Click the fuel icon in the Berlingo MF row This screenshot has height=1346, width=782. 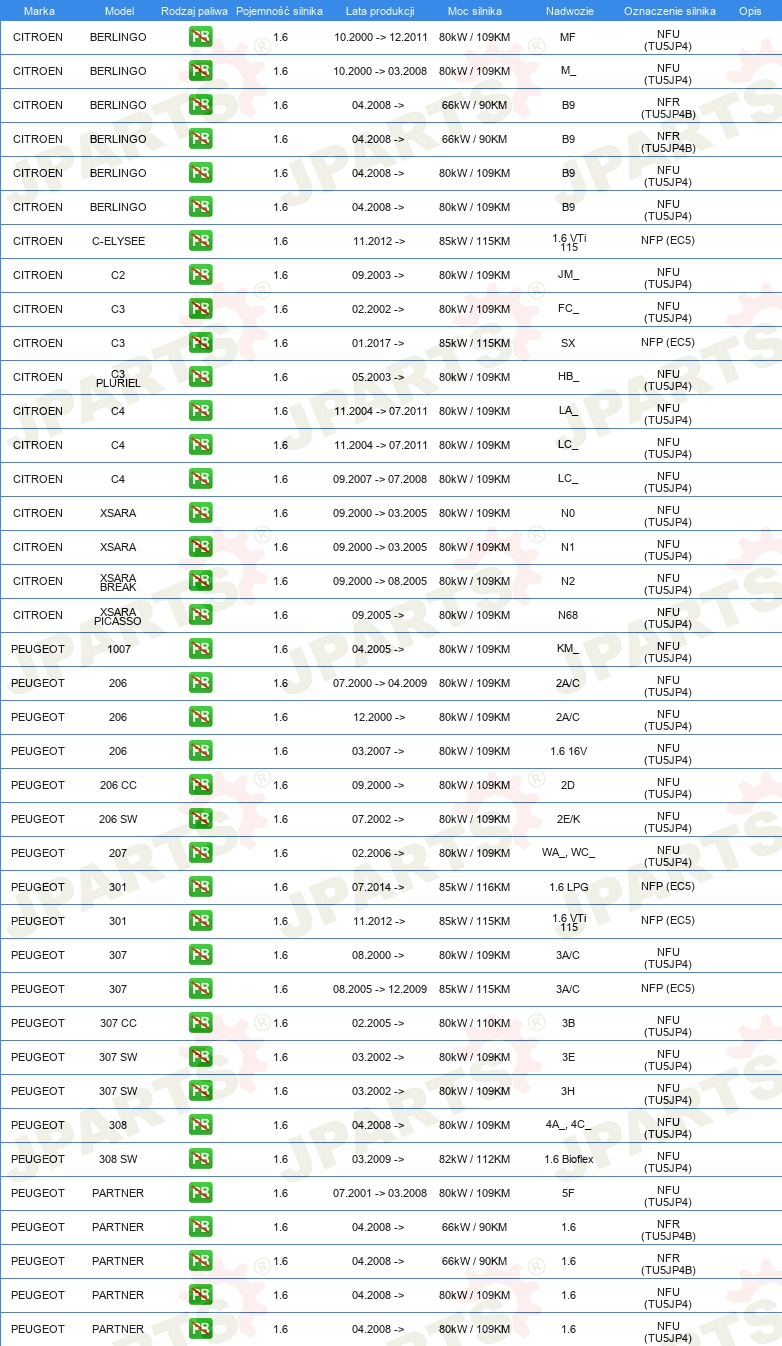tap(200, 37)
